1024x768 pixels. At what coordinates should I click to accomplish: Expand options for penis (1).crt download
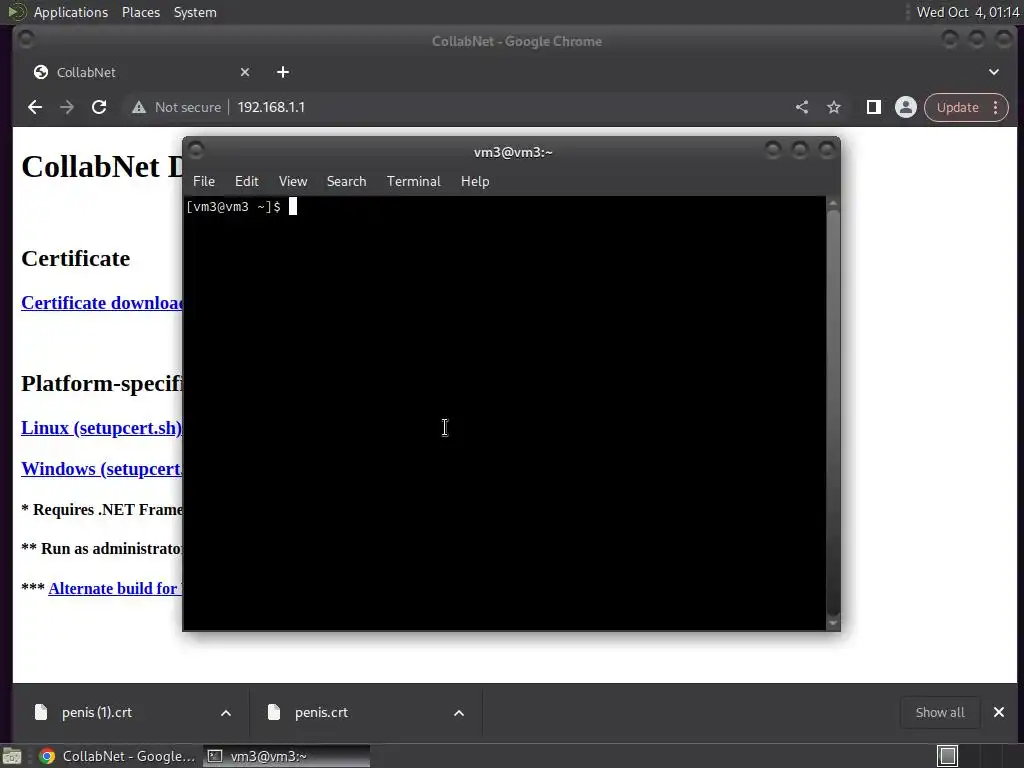(226, 713)
